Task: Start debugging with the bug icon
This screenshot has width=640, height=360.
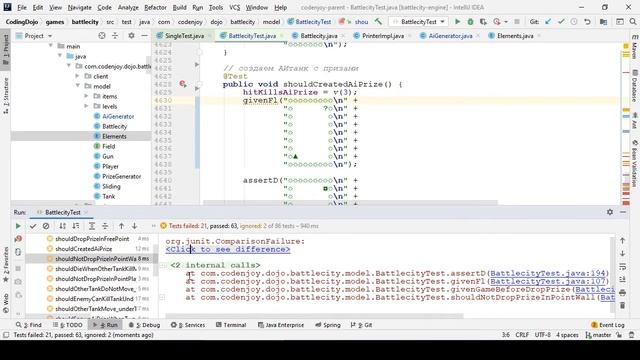Action: (470, 22)
